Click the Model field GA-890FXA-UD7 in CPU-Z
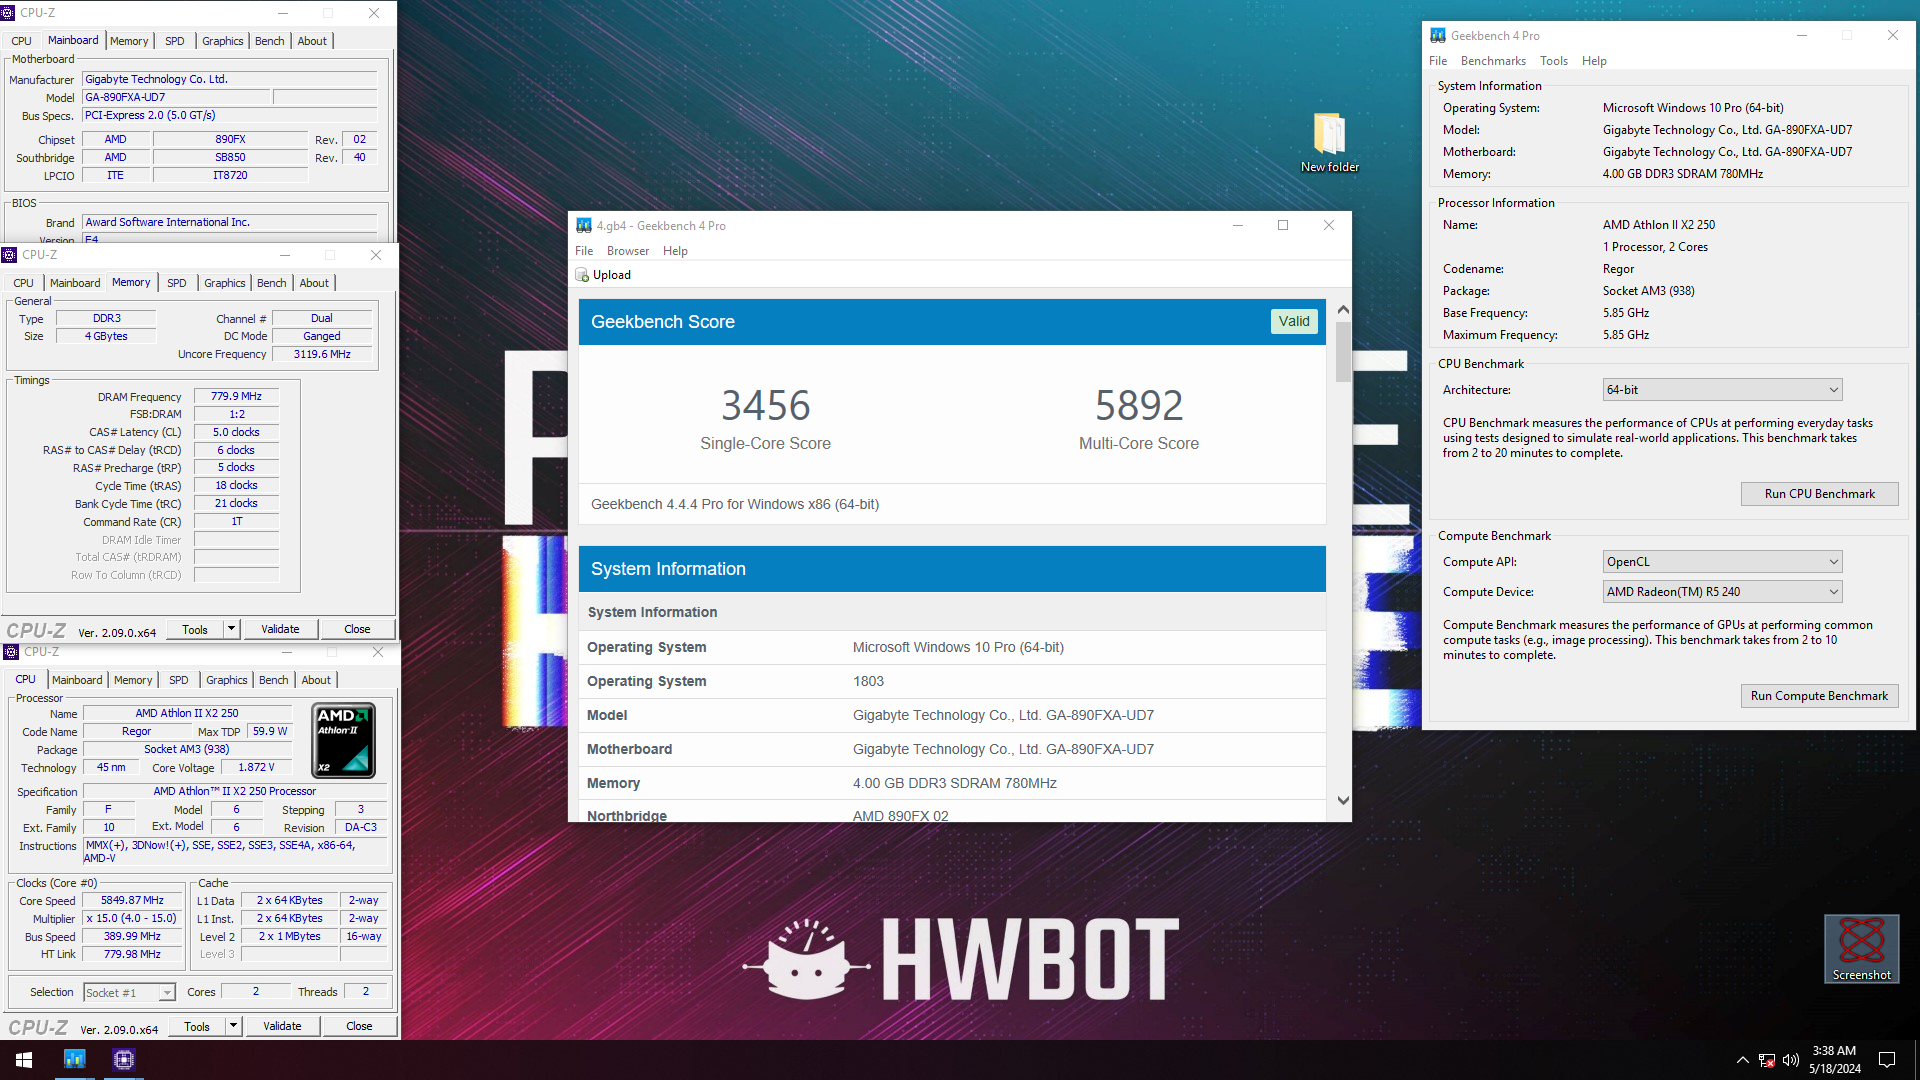The image size is (1920, 1080). (x=176, y=97)
